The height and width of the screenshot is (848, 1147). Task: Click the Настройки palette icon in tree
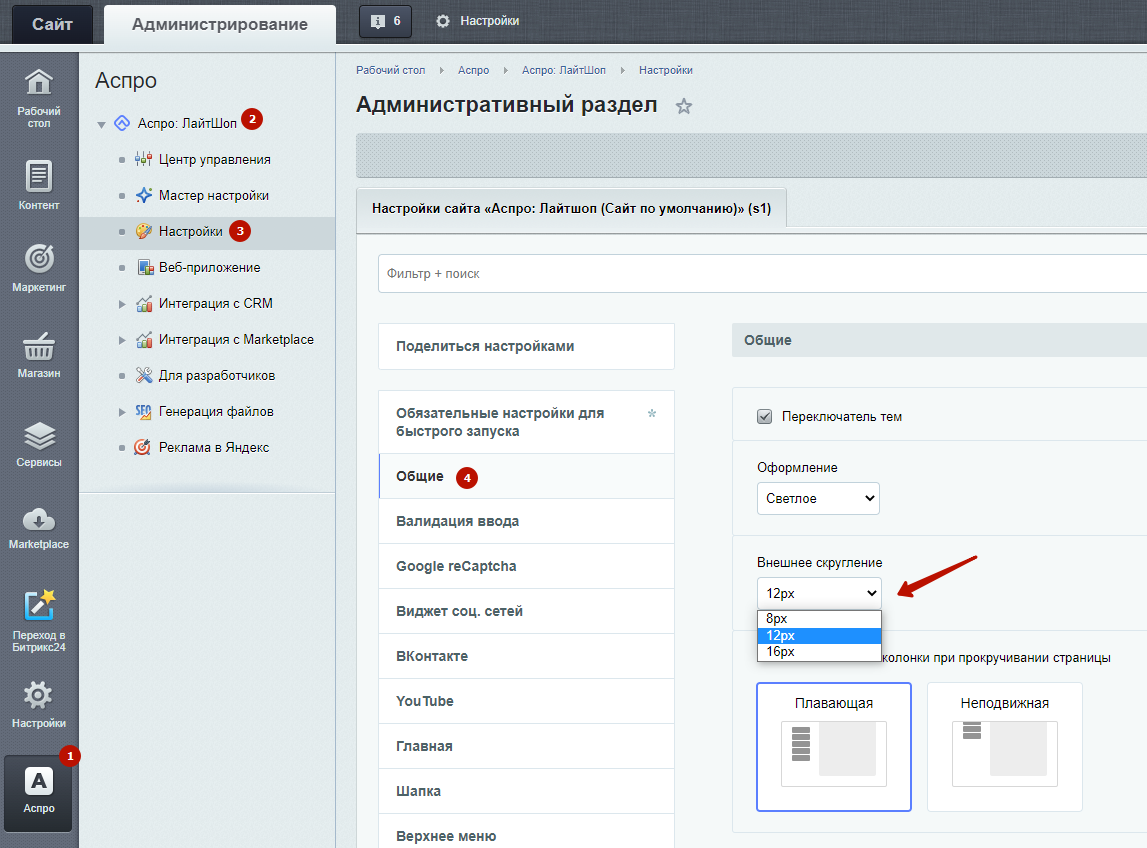pyautogui.click(x=143, y=231)
